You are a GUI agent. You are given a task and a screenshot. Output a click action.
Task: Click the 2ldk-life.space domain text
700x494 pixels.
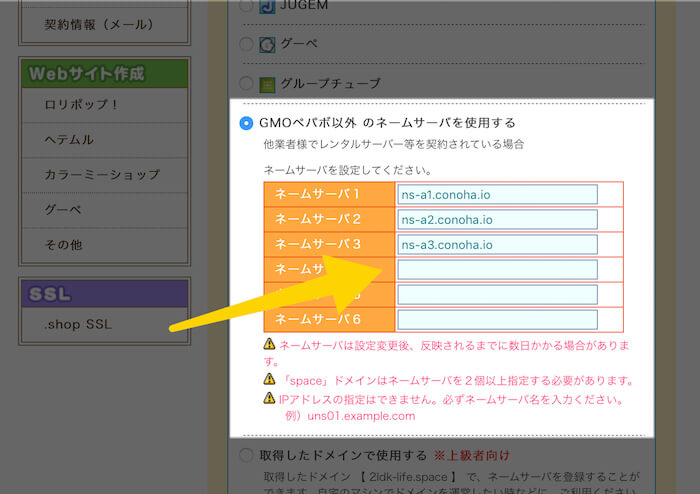[408, 477]
